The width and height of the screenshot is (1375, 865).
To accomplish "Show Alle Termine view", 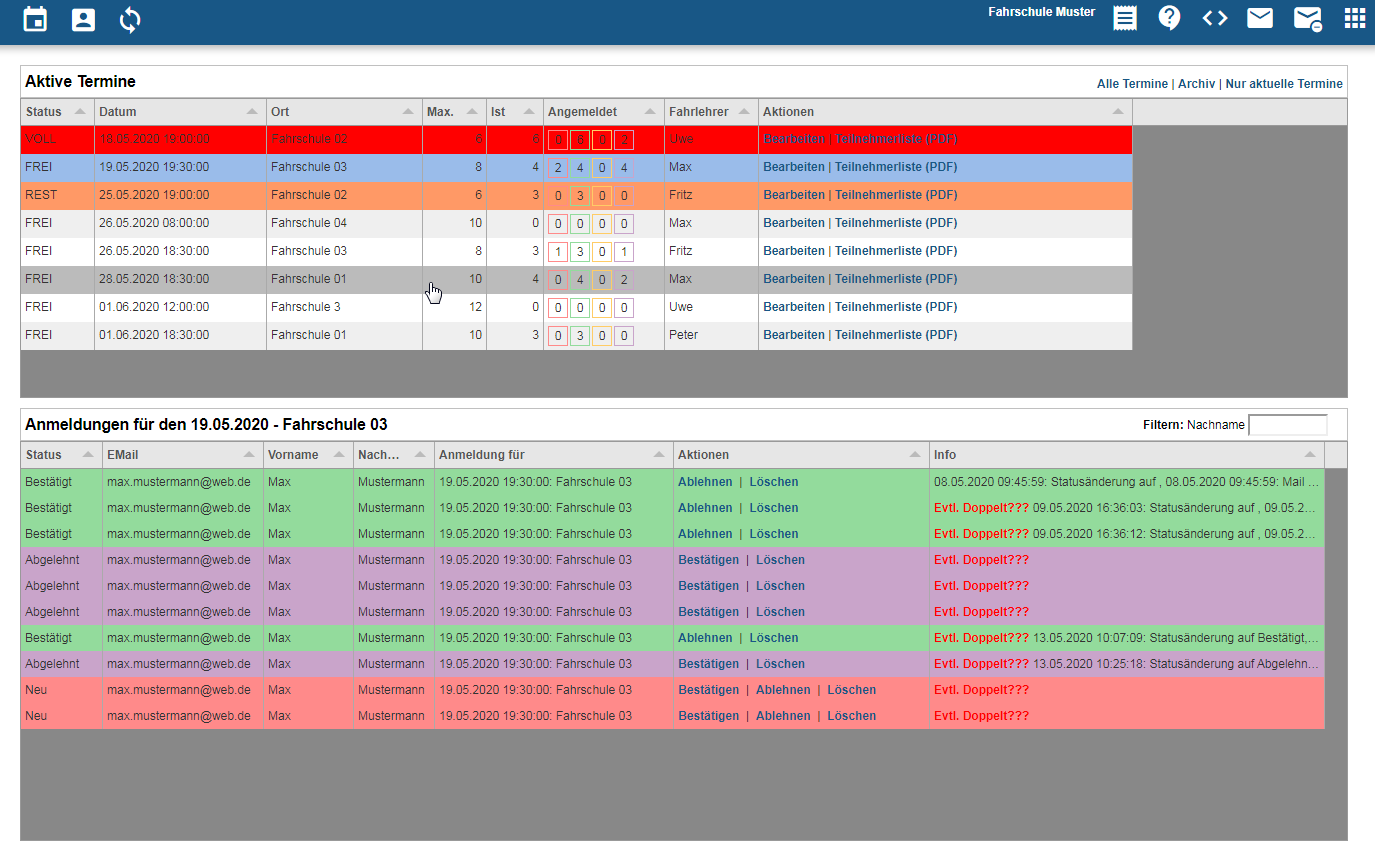I will click(x=1132, y=84).
